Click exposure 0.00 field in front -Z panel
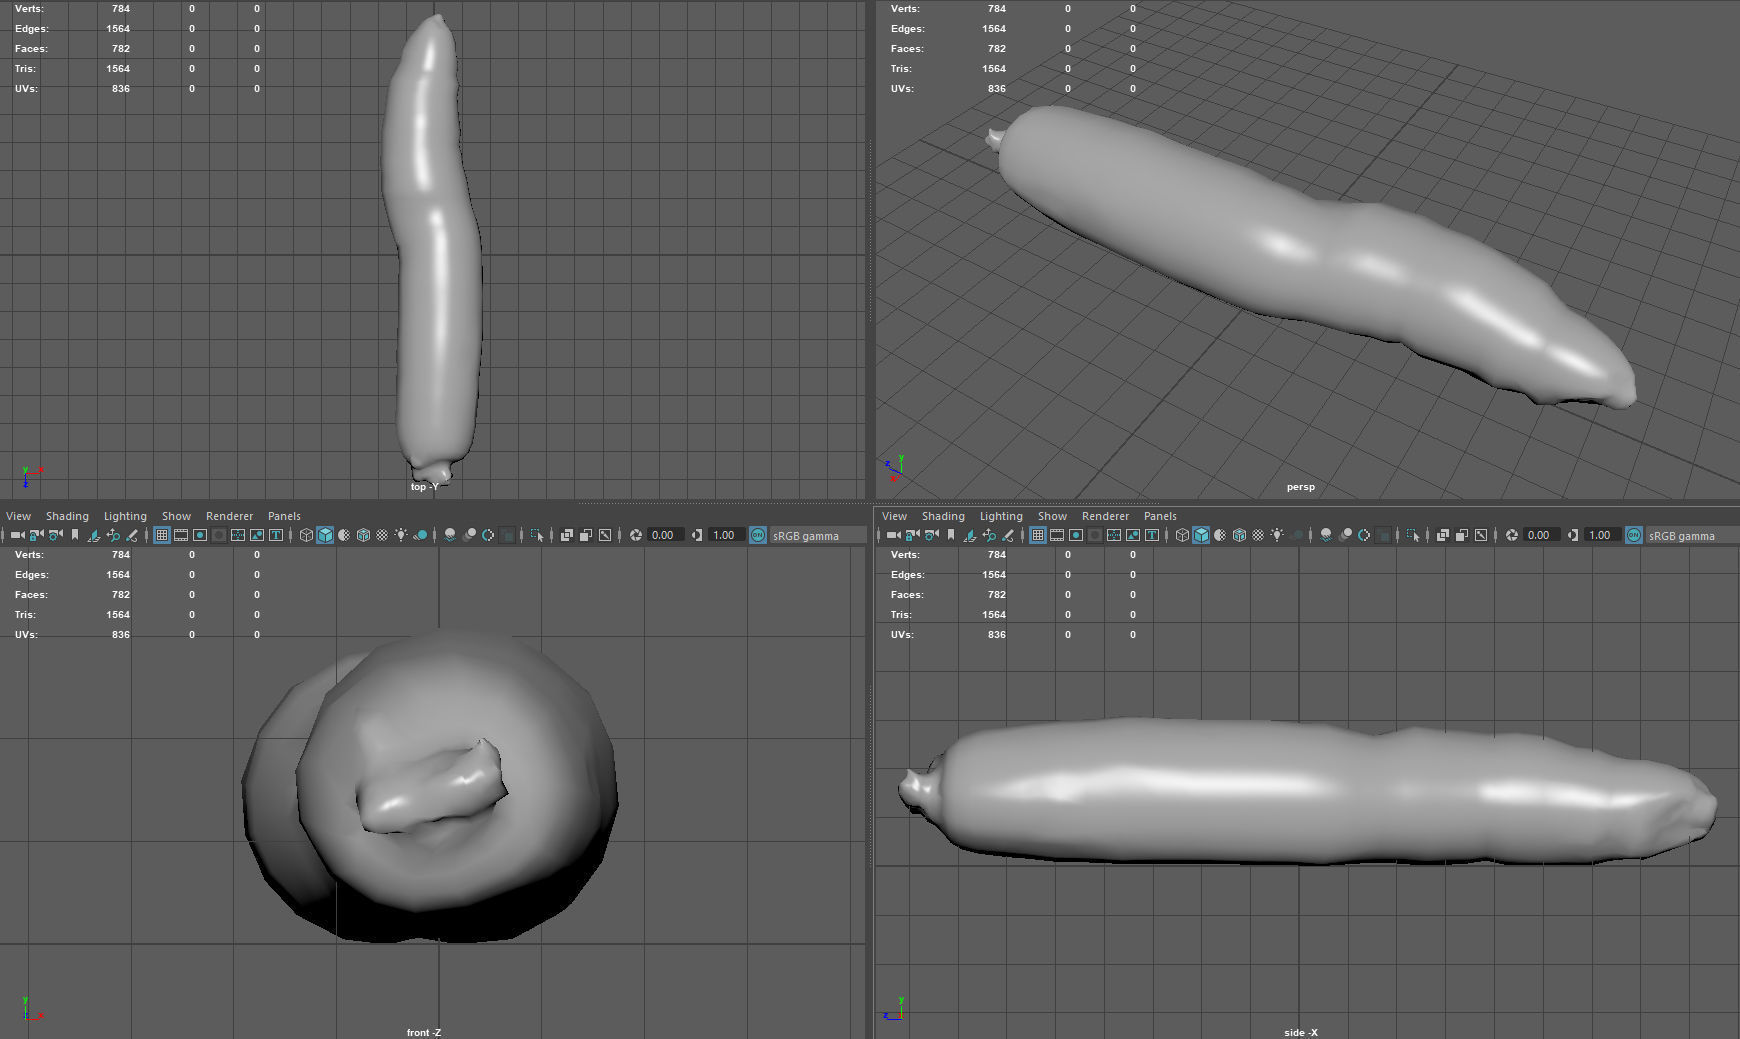 tap(666, 535)
